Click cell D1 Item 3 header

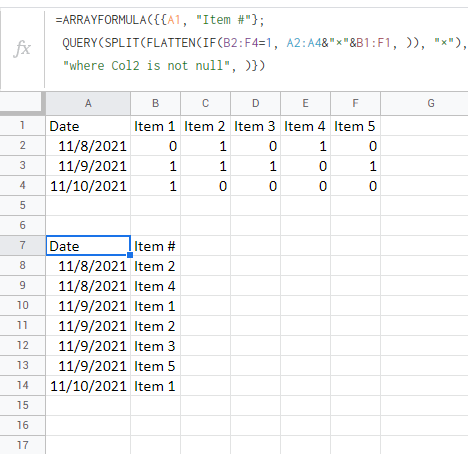point(255,126)
